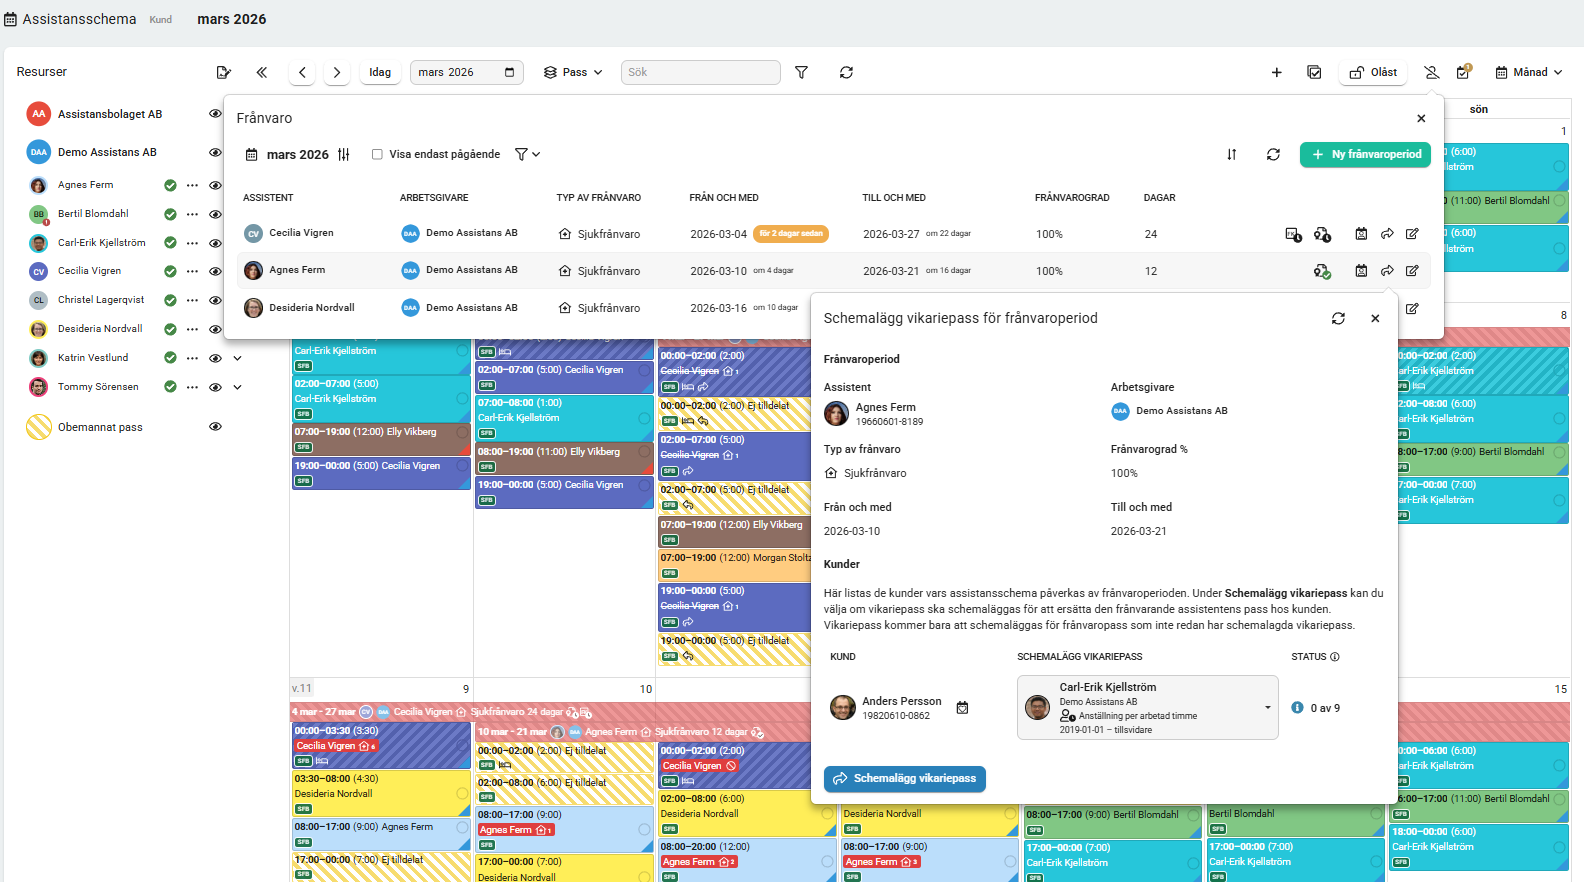The width and height of the screenshot is (1584, 882).
Task: Toggle the absence panel person-off icon
Action: point(1432,72)
